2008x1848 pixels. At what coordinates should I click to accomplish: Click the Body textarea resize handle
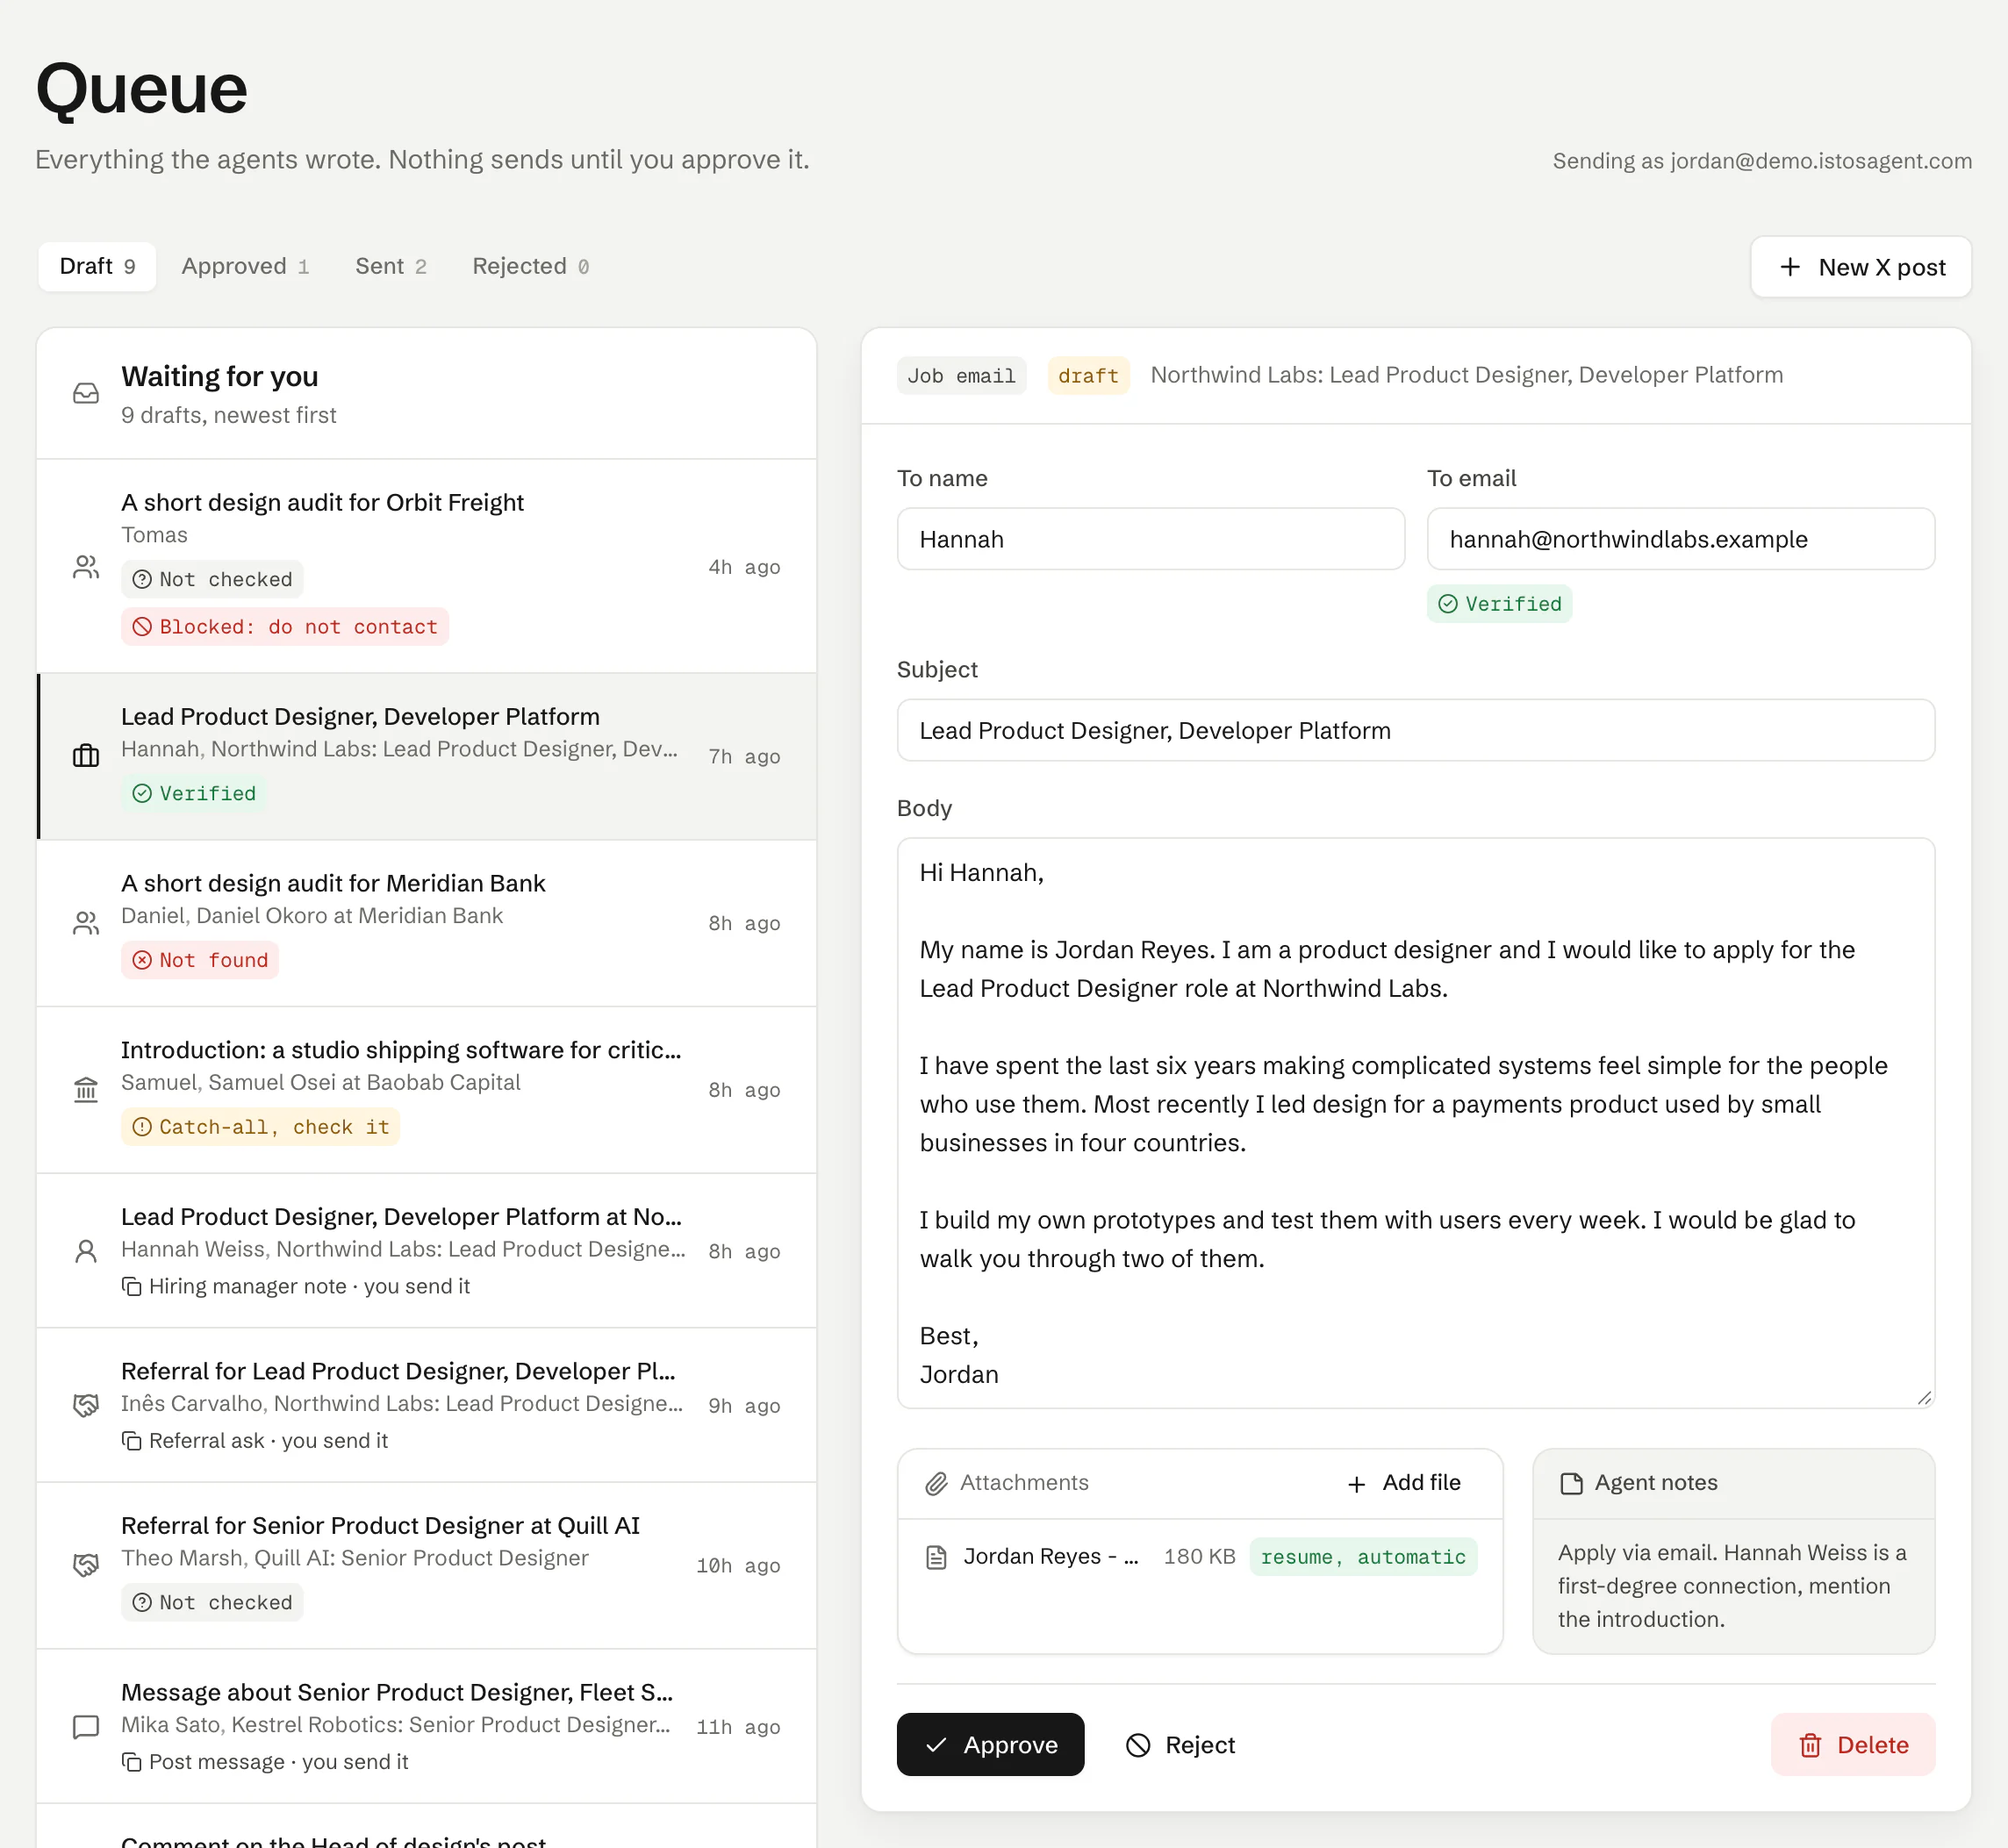1924,1397
